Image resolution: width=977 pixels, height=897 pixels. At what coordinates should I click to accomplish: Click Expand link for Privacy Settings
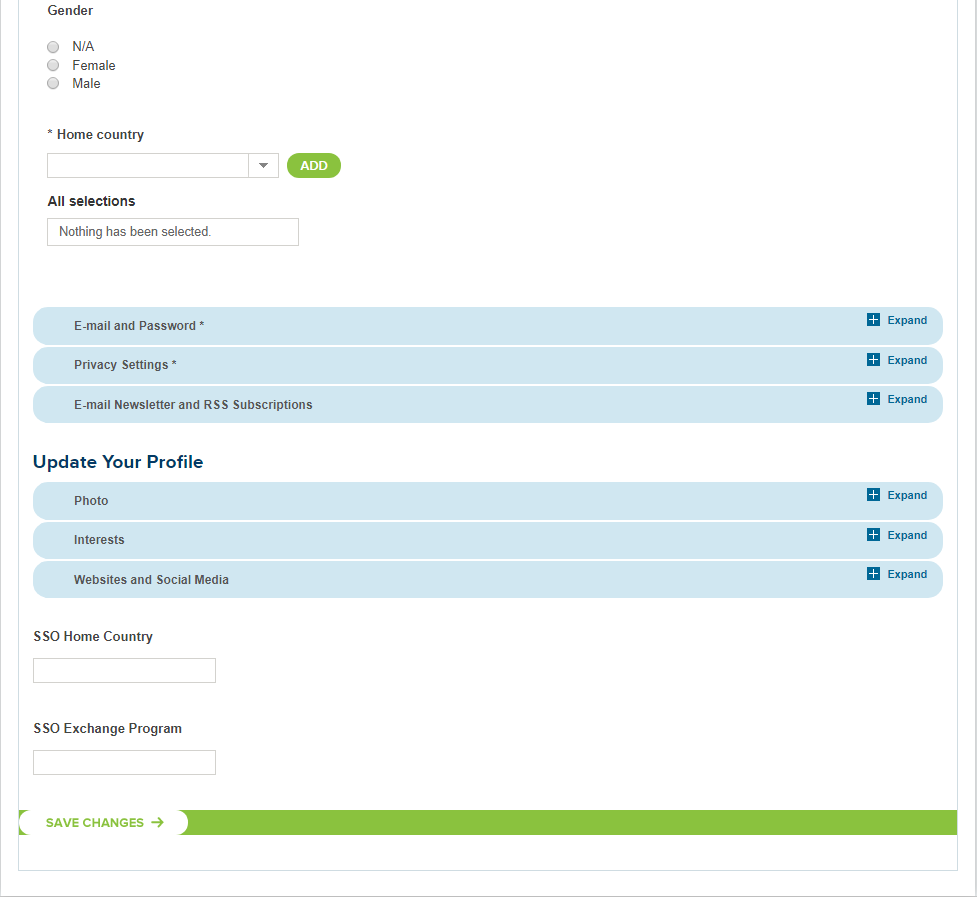[x=907, y=360]
